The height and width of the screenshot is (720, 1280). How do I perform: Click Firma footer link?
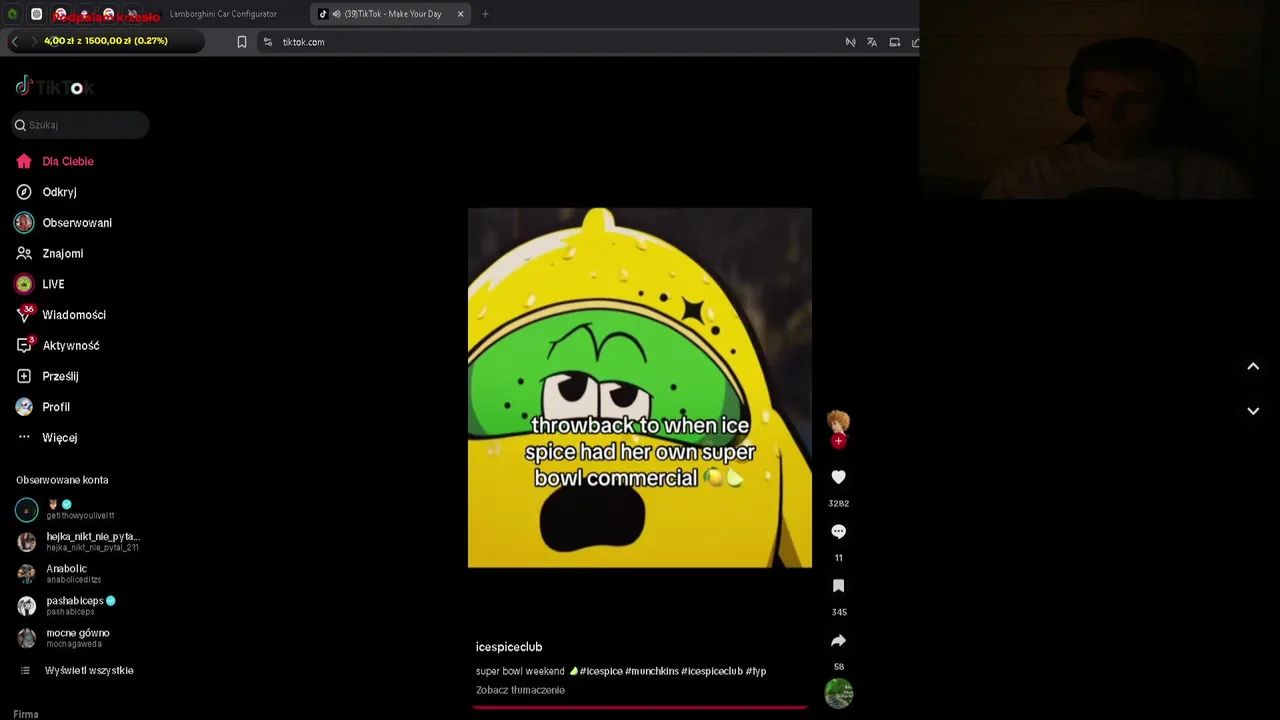coord(26,714)
